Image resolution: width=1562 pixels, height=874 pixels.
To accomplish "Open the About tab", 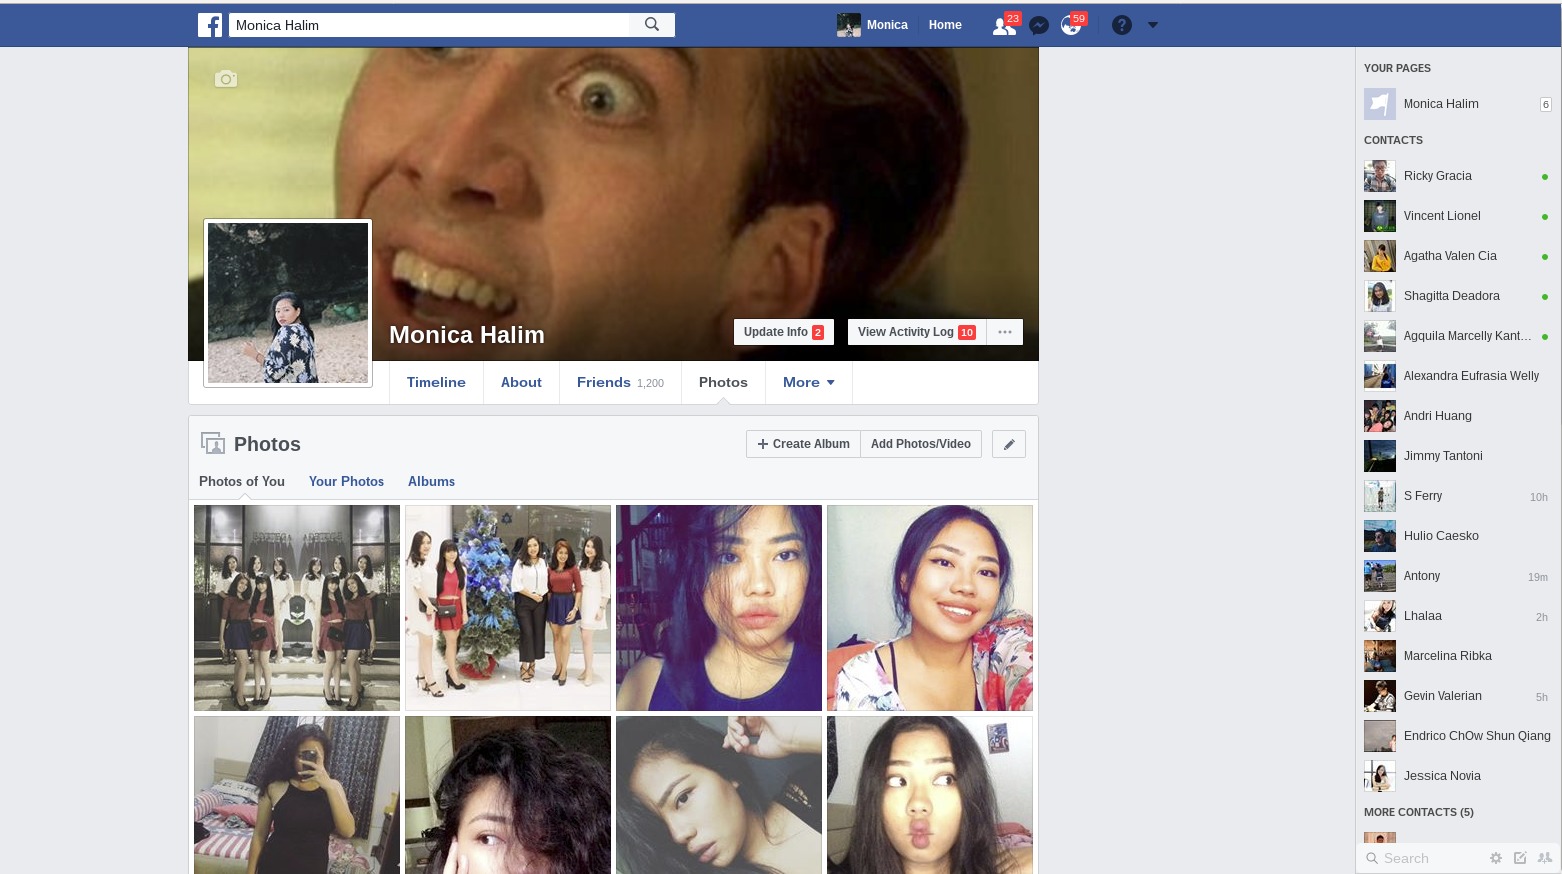I will 521,382.
